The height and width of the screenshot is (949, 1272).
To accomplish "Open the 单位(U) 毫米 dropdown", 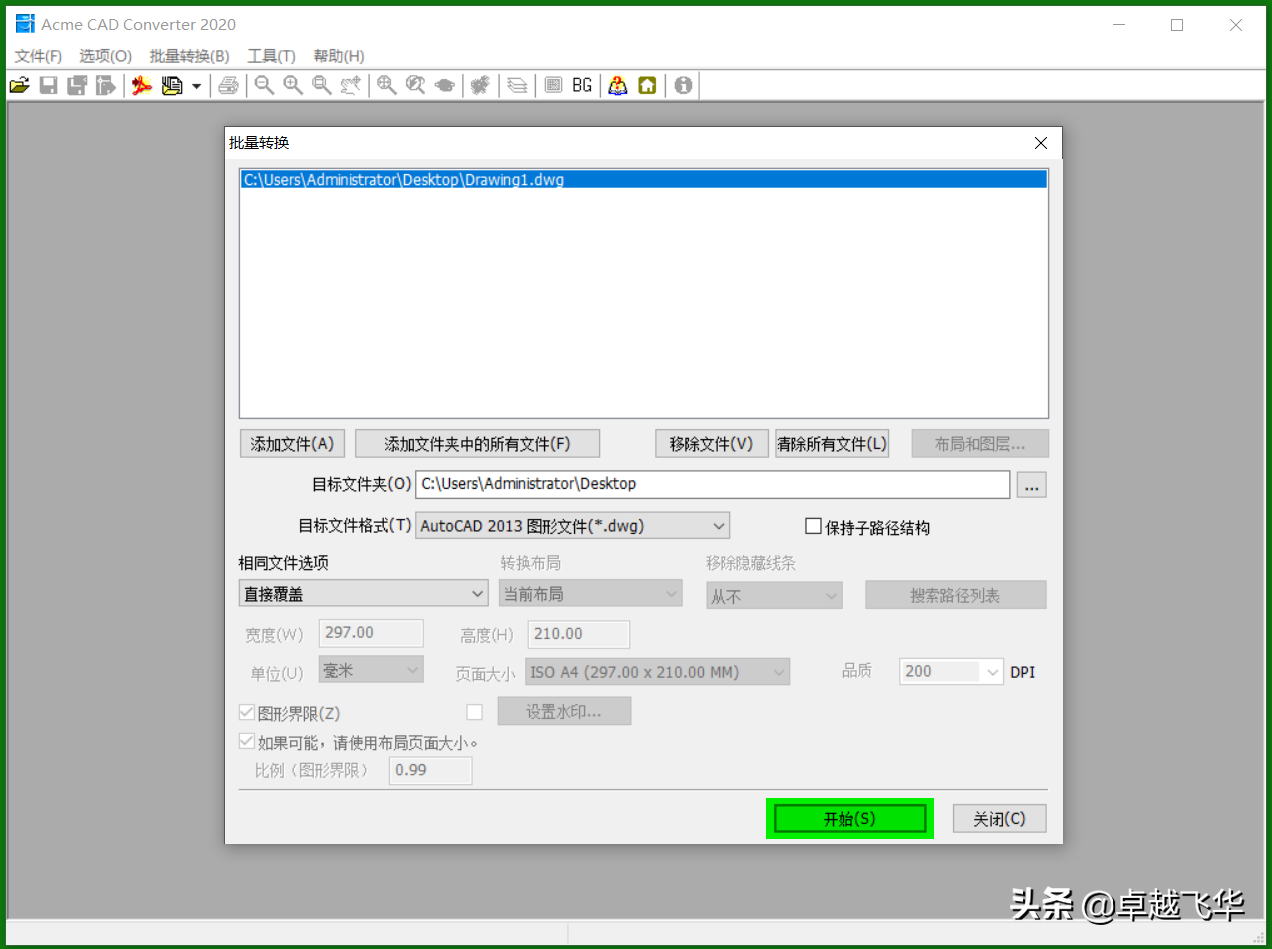I will click(x=371, y=670).
